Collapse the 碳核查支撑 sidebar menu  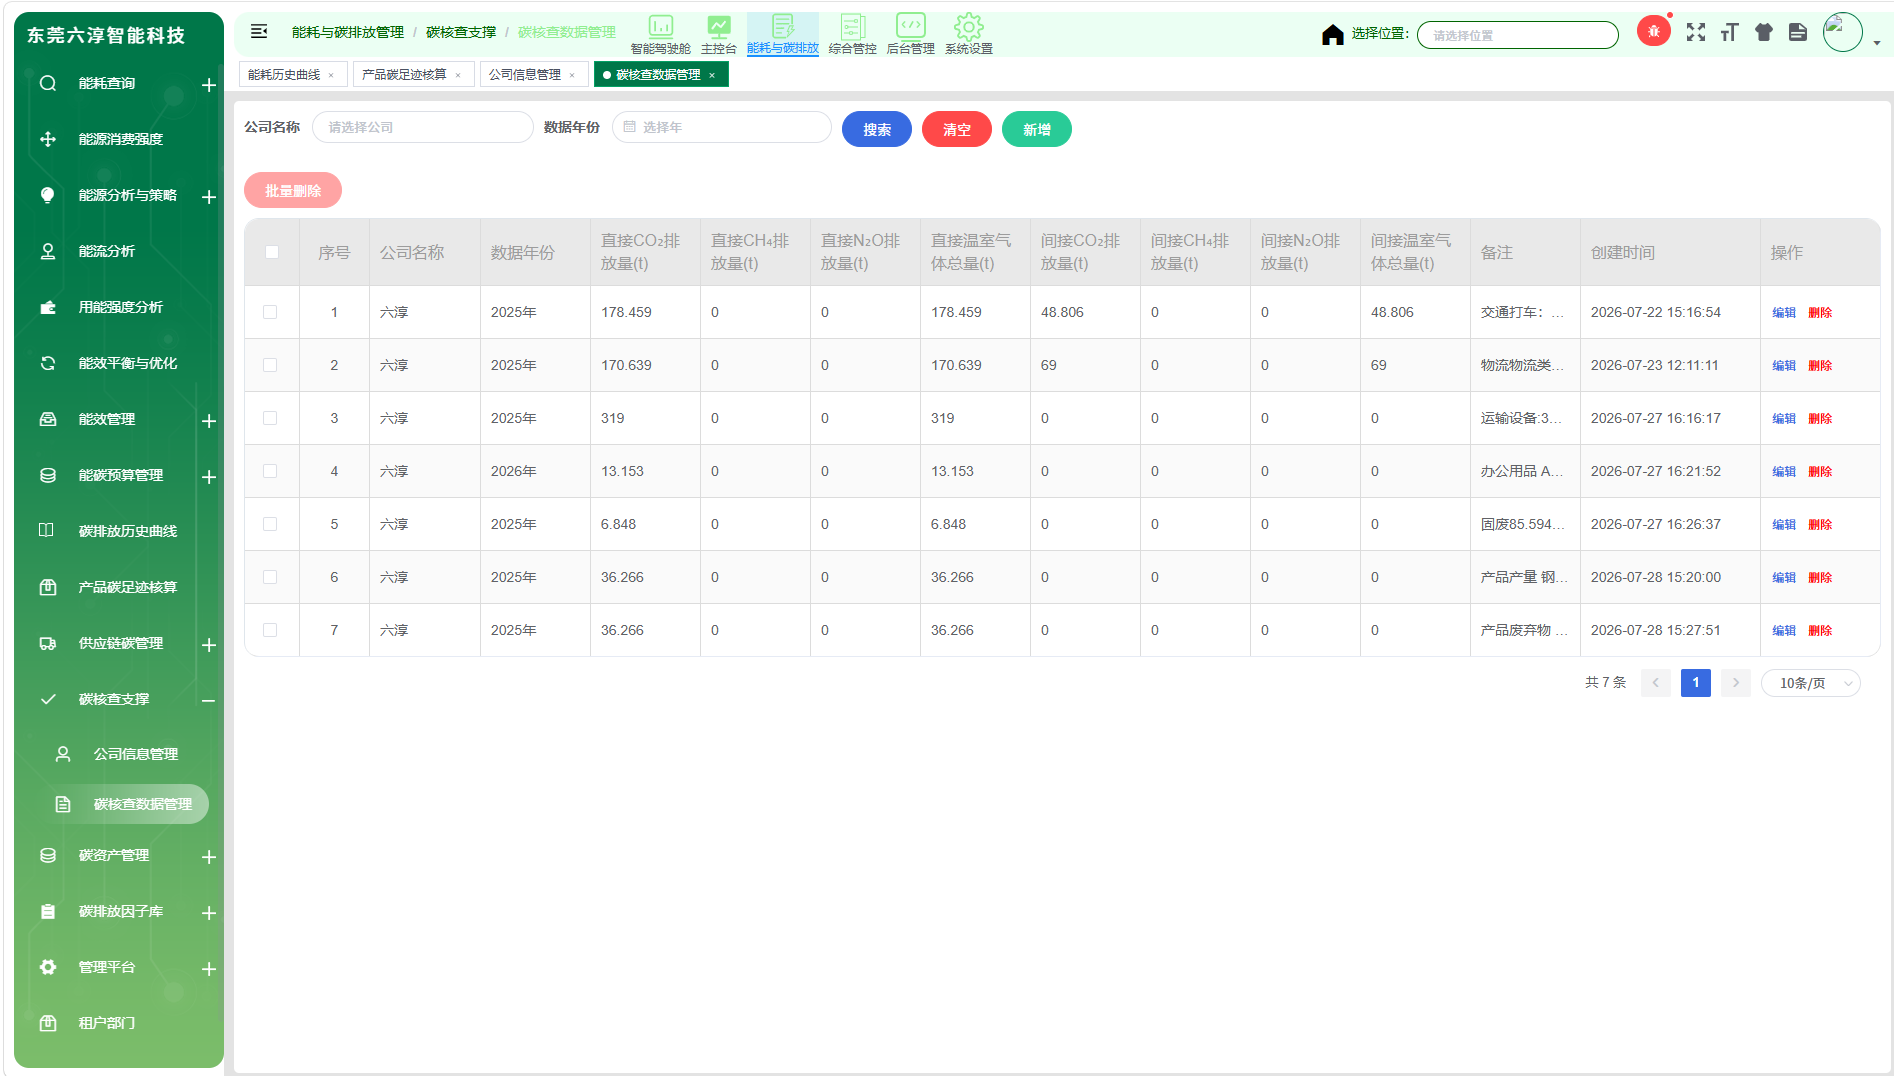coord(209,700)
